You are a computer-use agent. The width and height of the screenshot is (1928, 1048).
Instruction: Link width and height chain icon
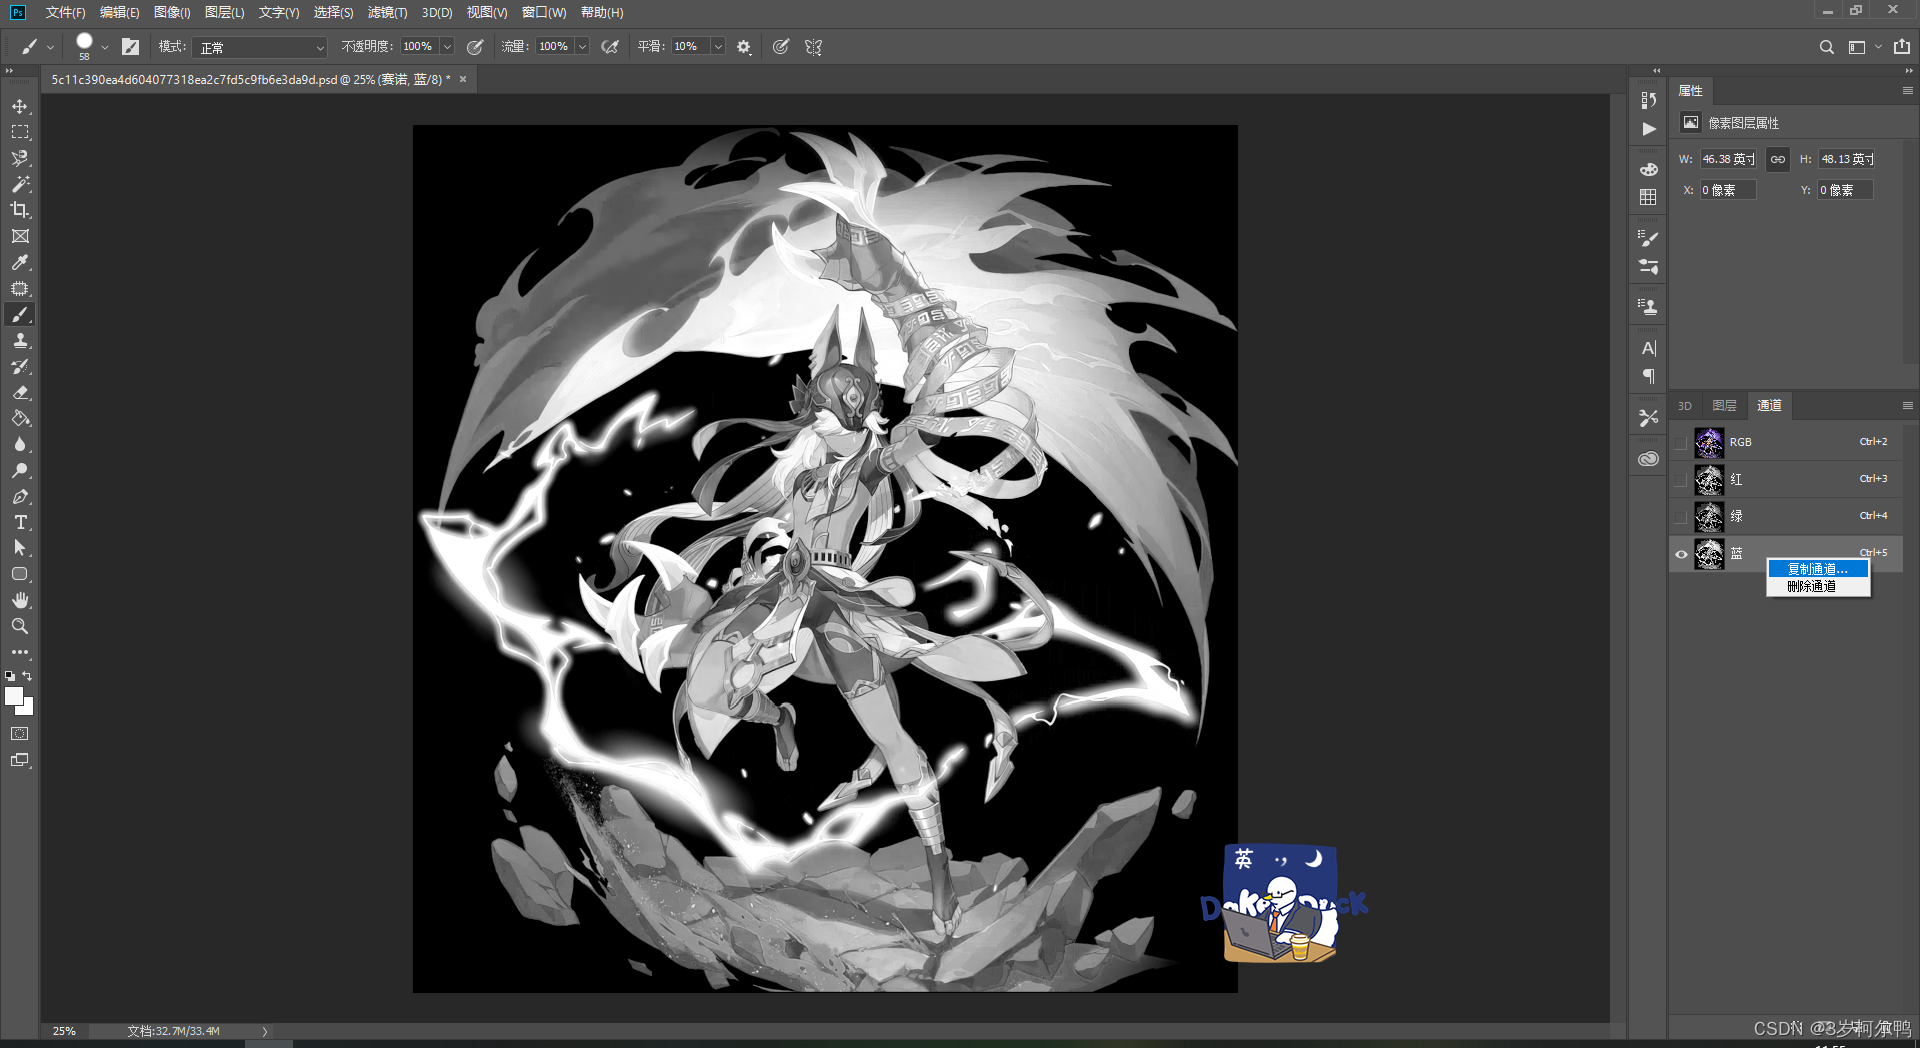1777,159
